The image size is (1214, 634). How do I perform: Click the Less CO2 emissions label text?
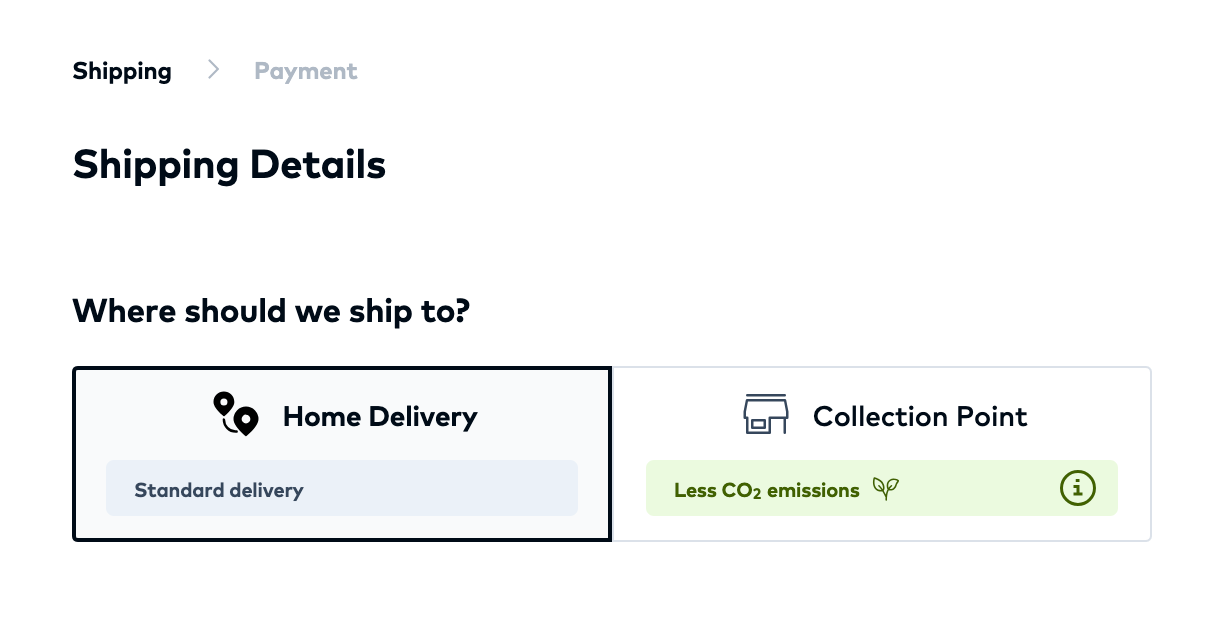pos(766,490)
